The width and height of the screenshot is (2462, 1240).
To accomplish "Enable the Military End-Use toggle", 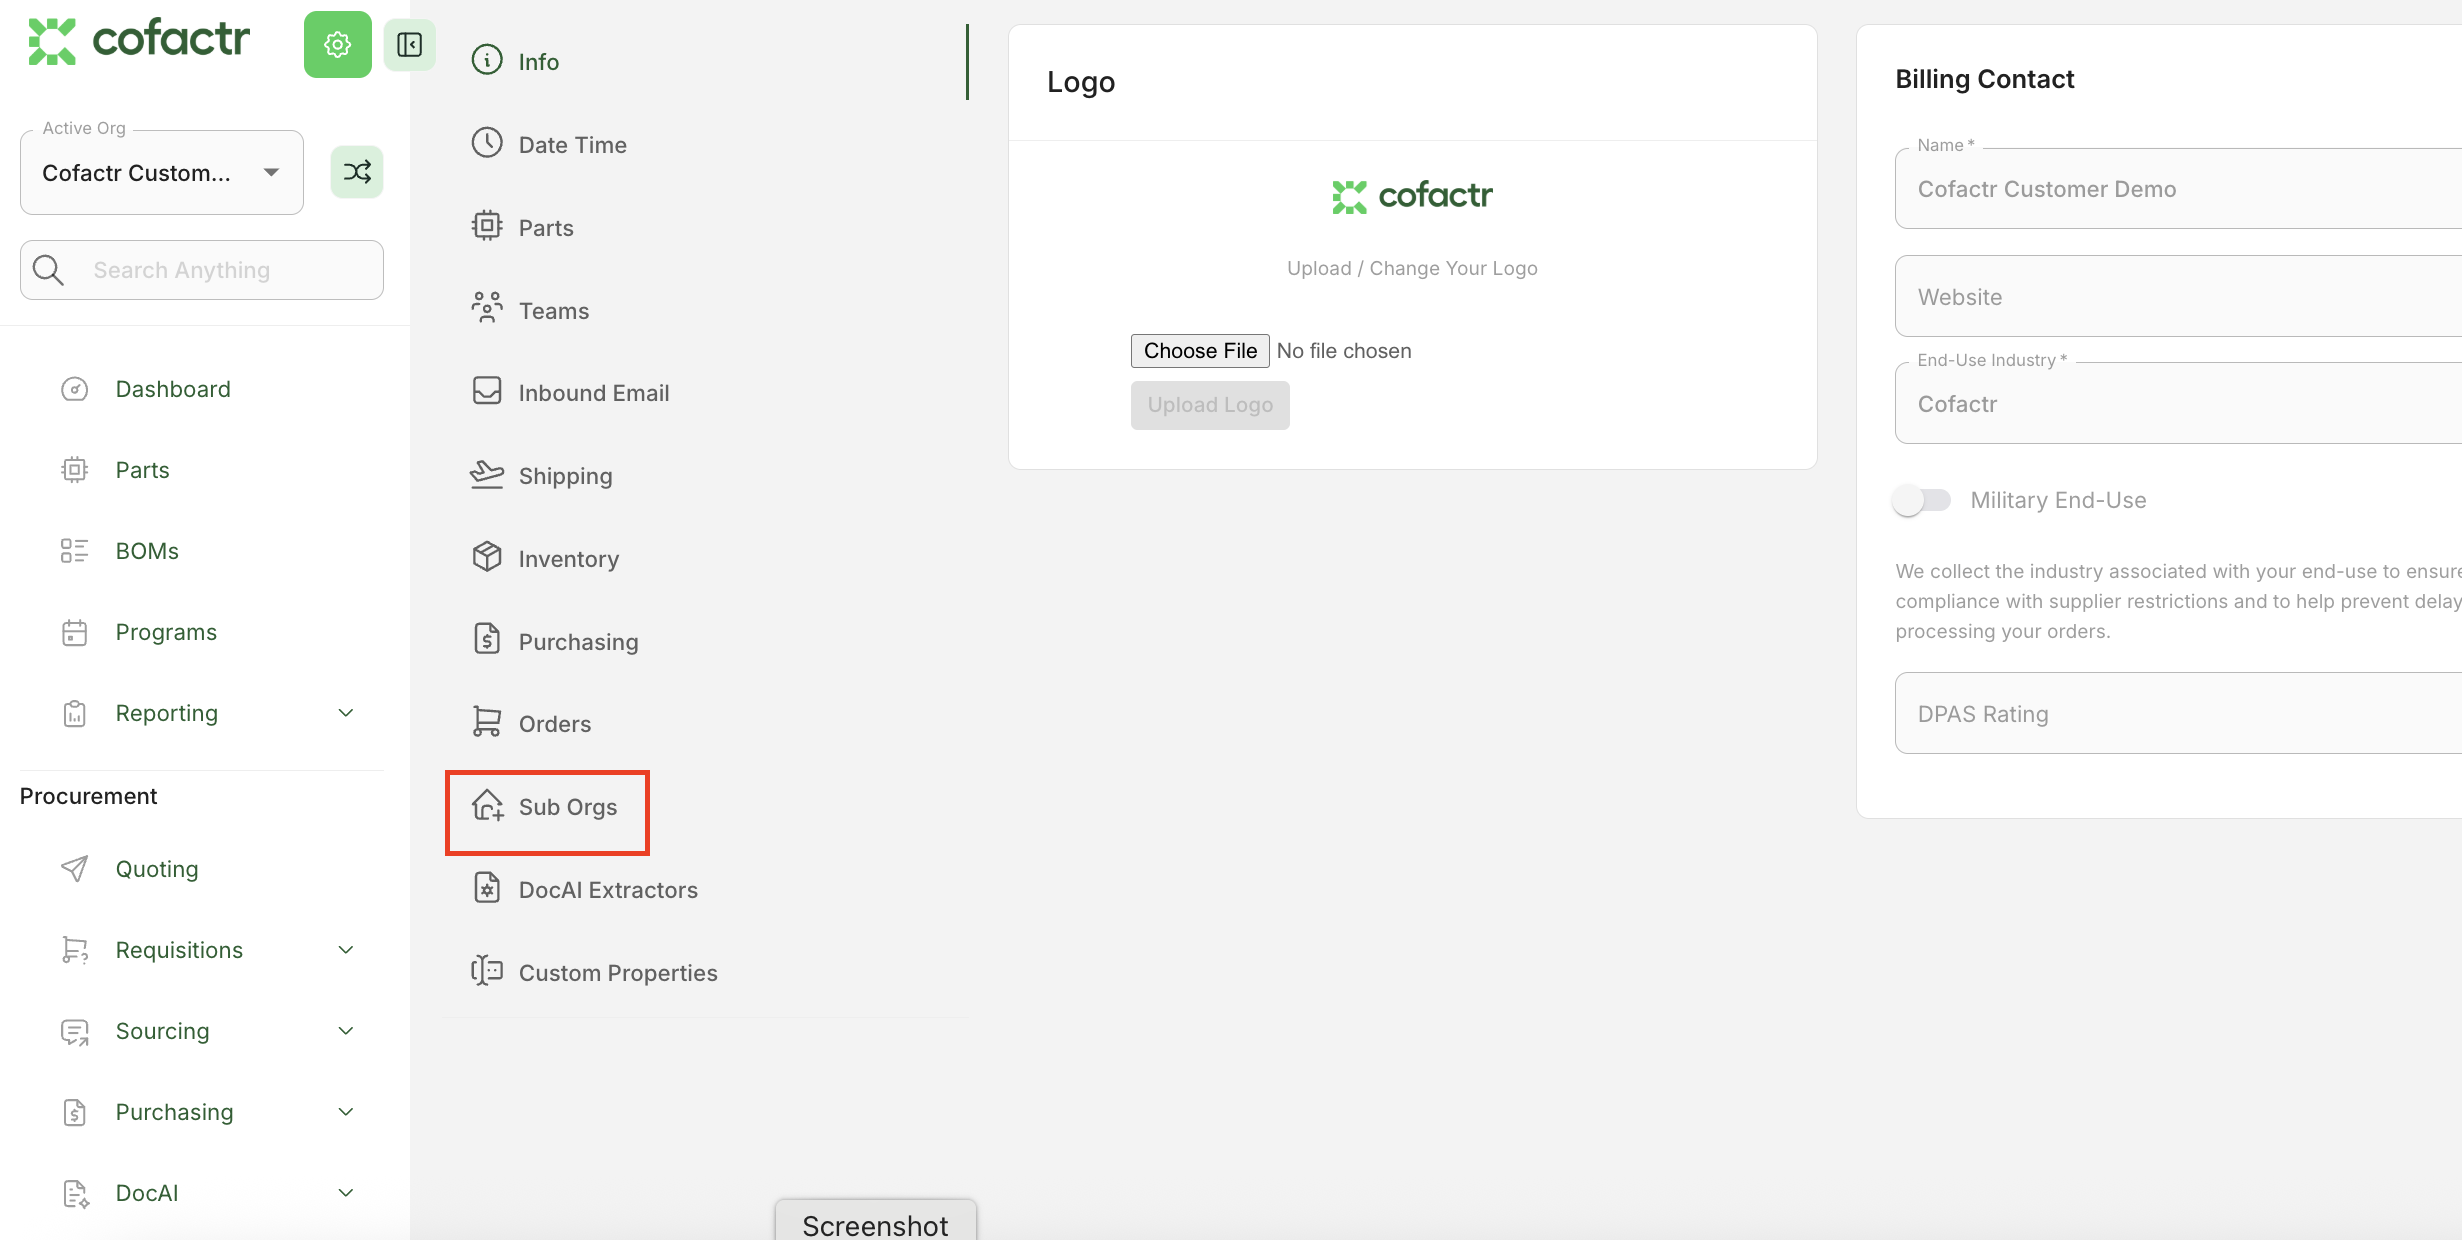I will coord(1921,499).
